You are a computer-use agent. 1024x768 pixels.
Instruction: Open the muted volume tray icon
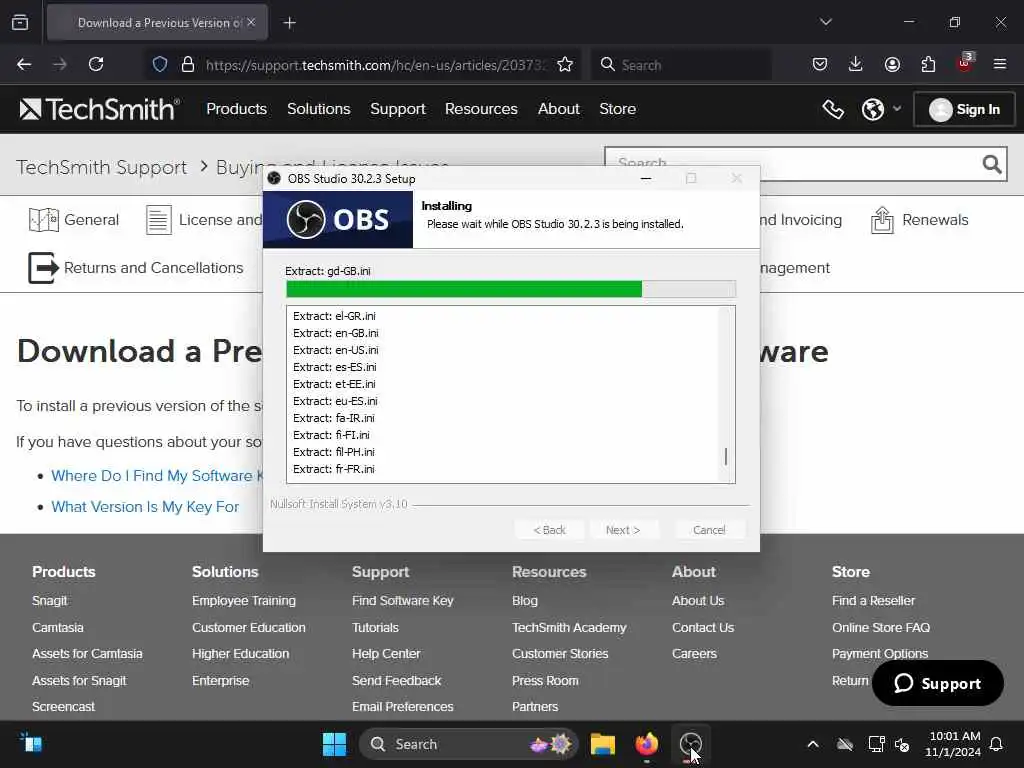pos(902,744)
